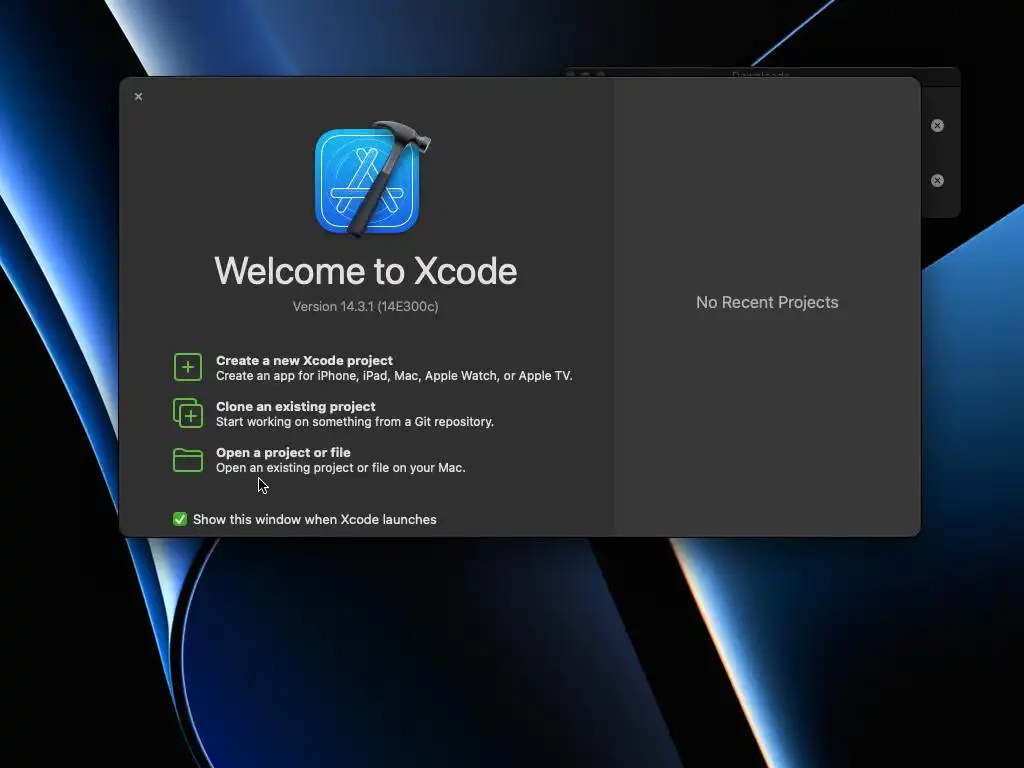Choose "Clone an existing project"
Viewport: 1024px width, 768px height.
point(296,406)
